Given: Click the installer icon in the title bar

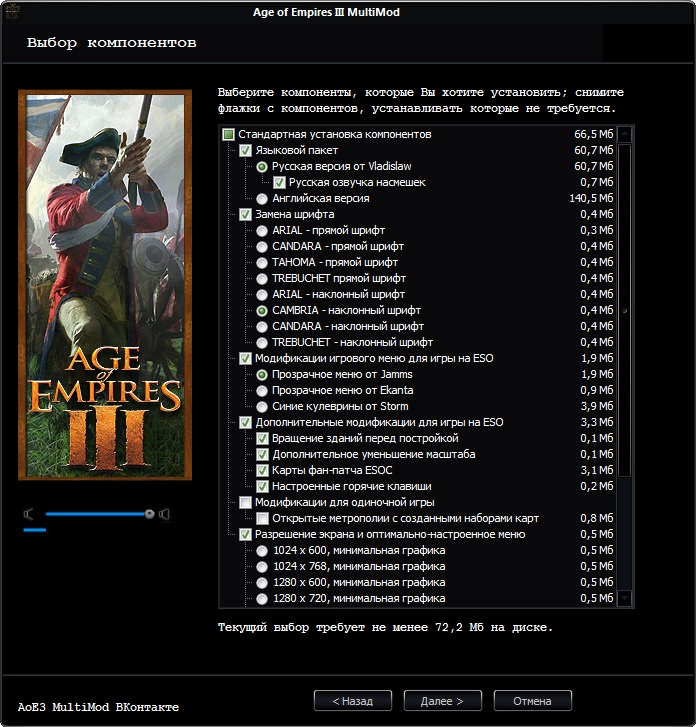Looking at the screenshot, I should 13,12.
